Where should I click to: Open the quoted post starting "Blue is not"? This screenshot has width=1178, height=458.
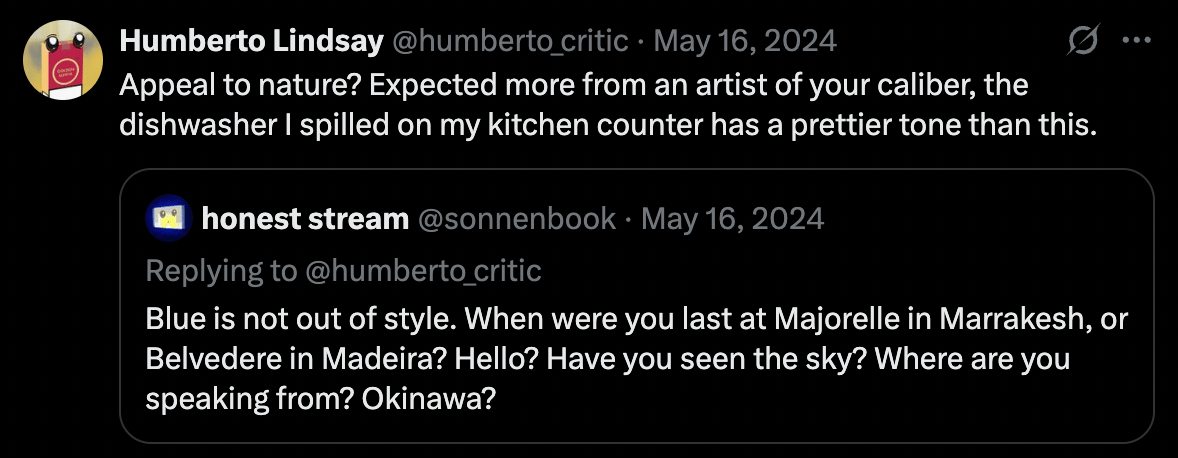(x=637, y=305)
